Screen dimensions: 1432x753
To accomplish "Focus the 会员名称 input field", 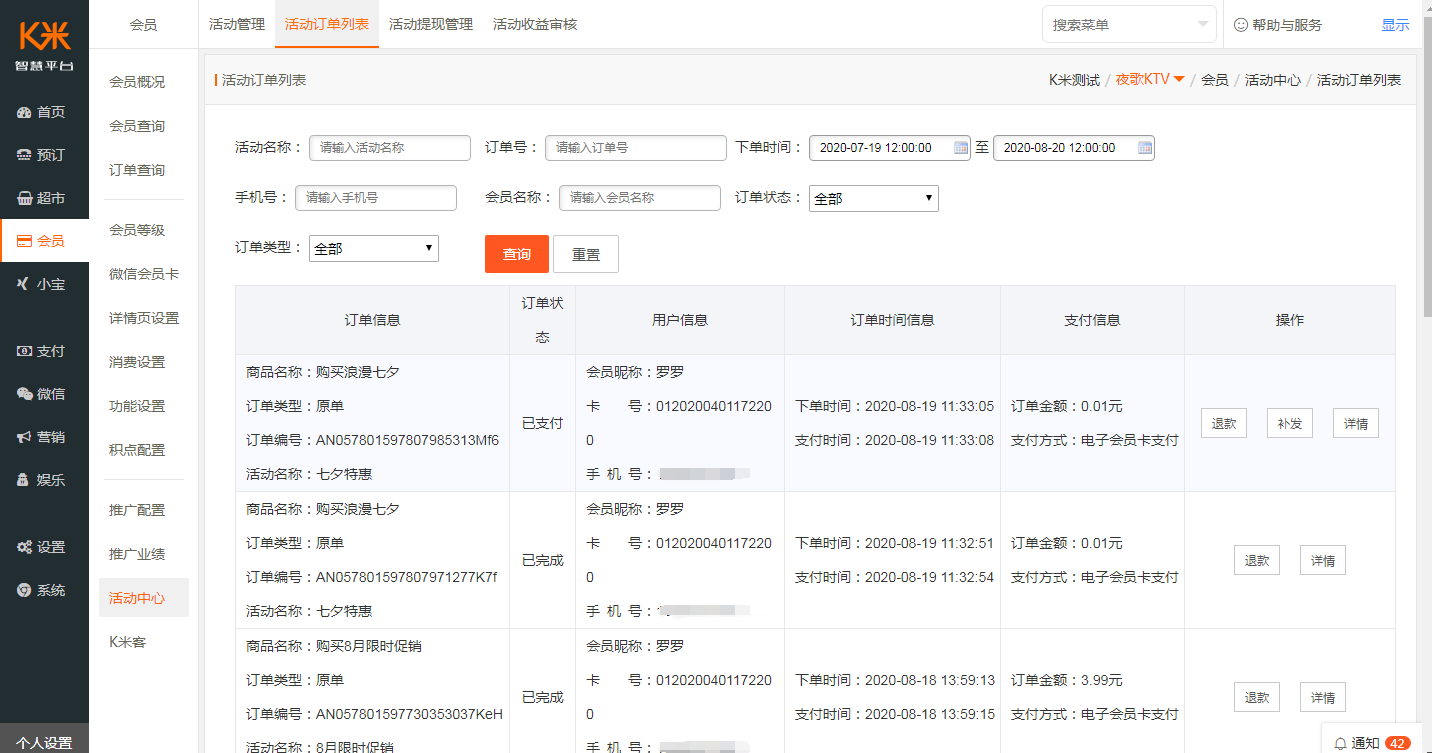I will point(640,198).
